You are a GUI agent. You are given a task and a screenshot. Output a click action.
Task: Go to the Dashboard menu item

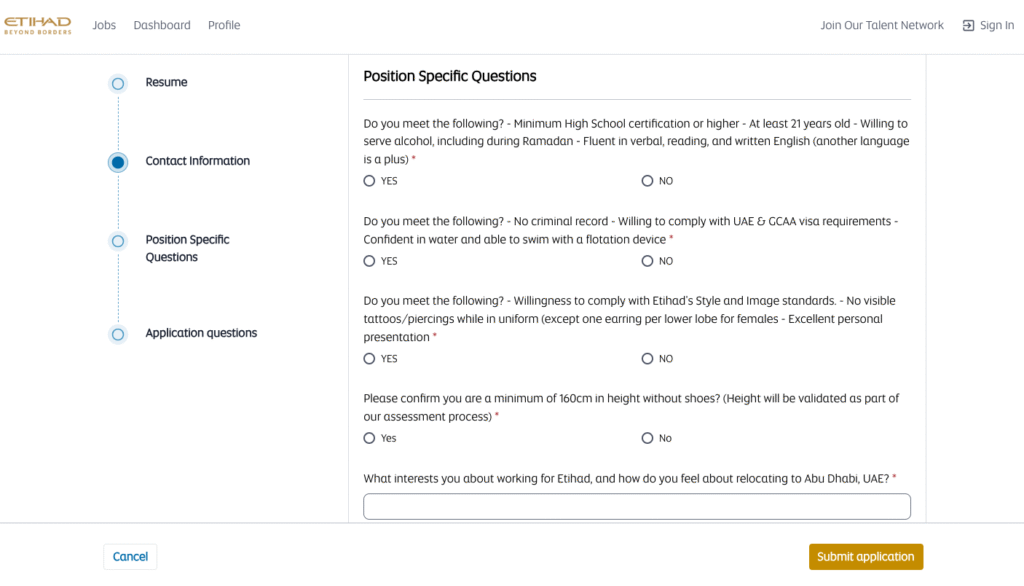(x=162, y=25)
